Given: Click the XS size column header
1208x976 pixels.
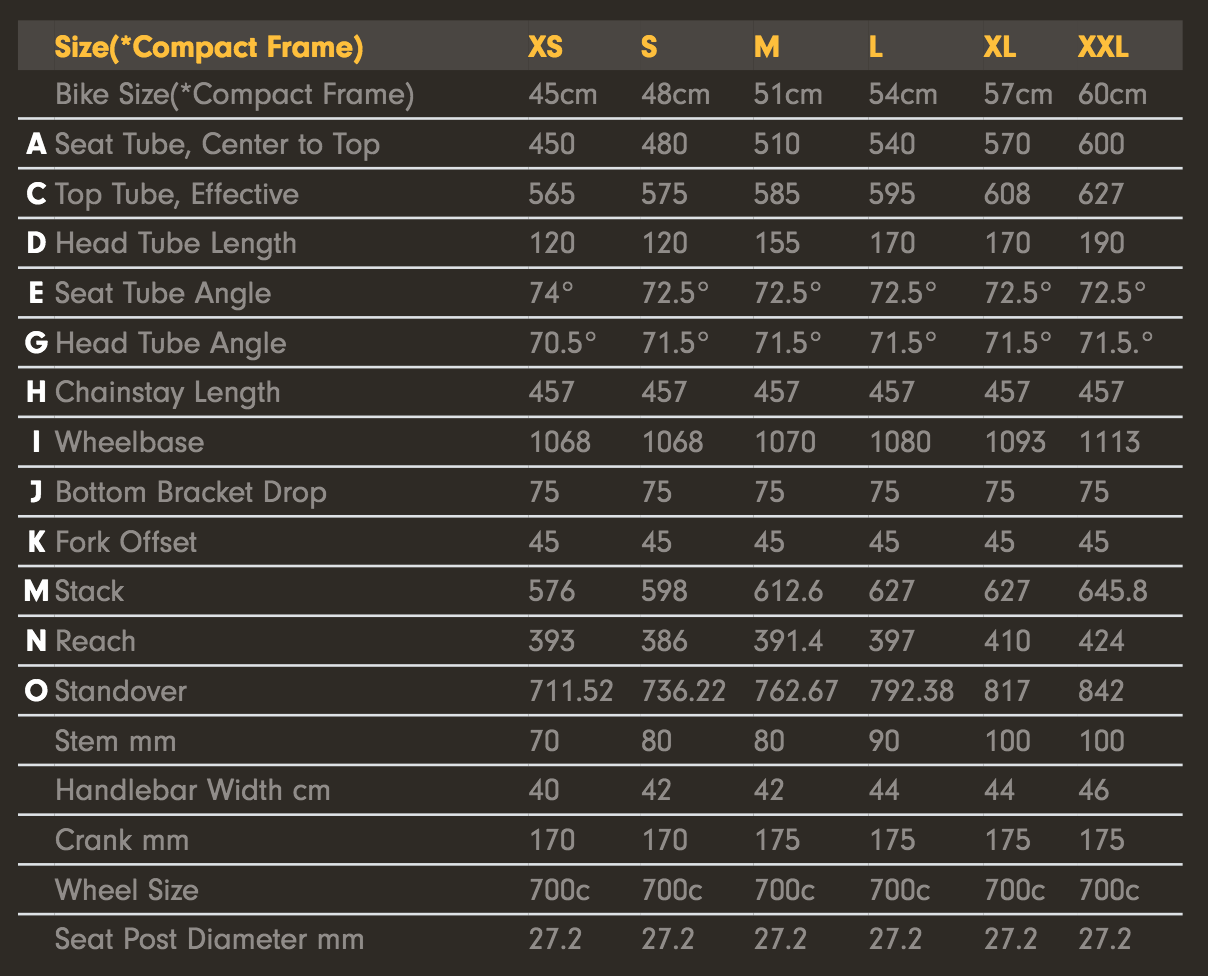Looking at the screenshot, I should point(545,47).
